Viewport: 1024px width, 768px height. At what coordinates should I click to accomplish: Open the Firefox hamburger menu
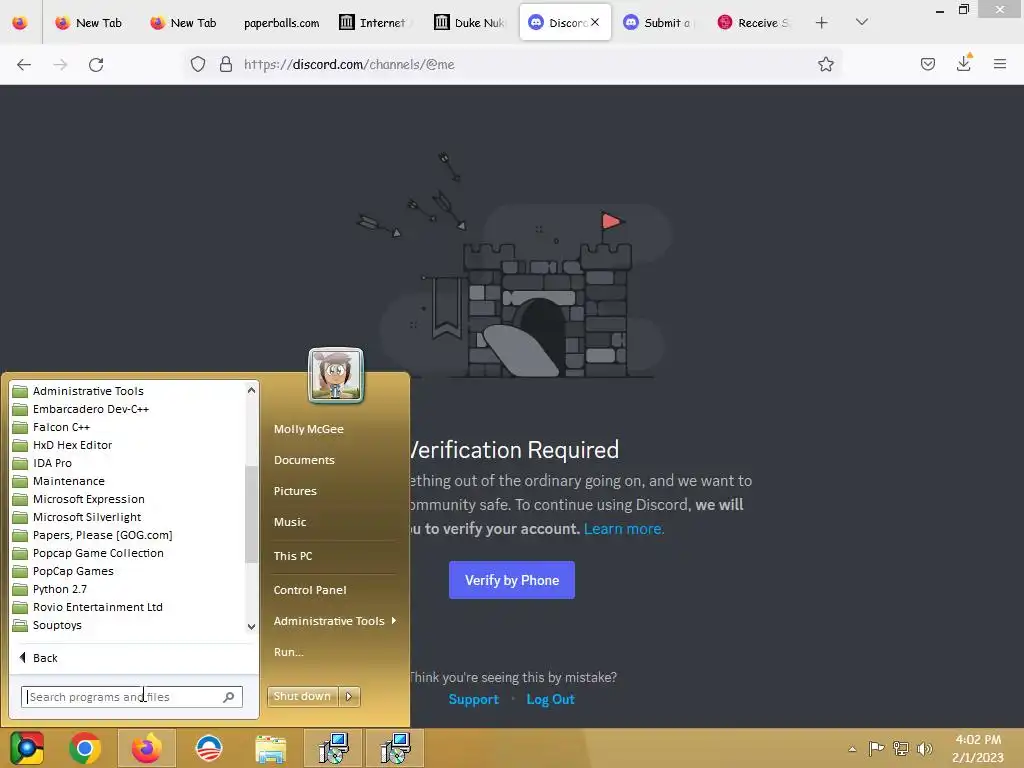(999, 64)
